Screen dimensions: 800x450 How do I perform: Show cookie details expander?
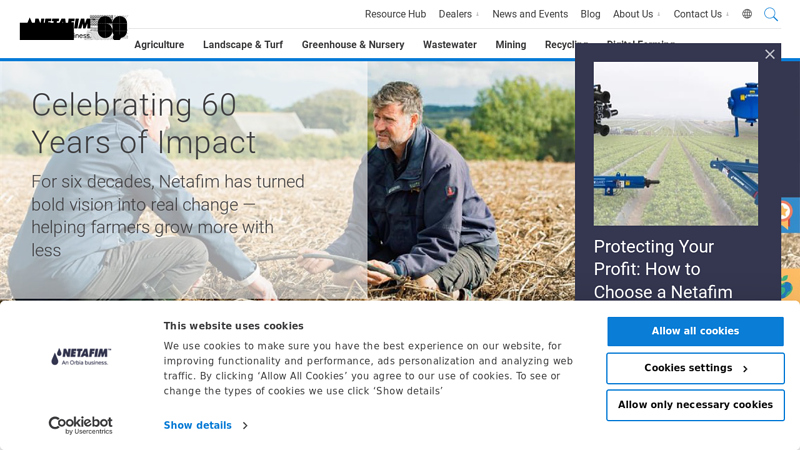206,426
